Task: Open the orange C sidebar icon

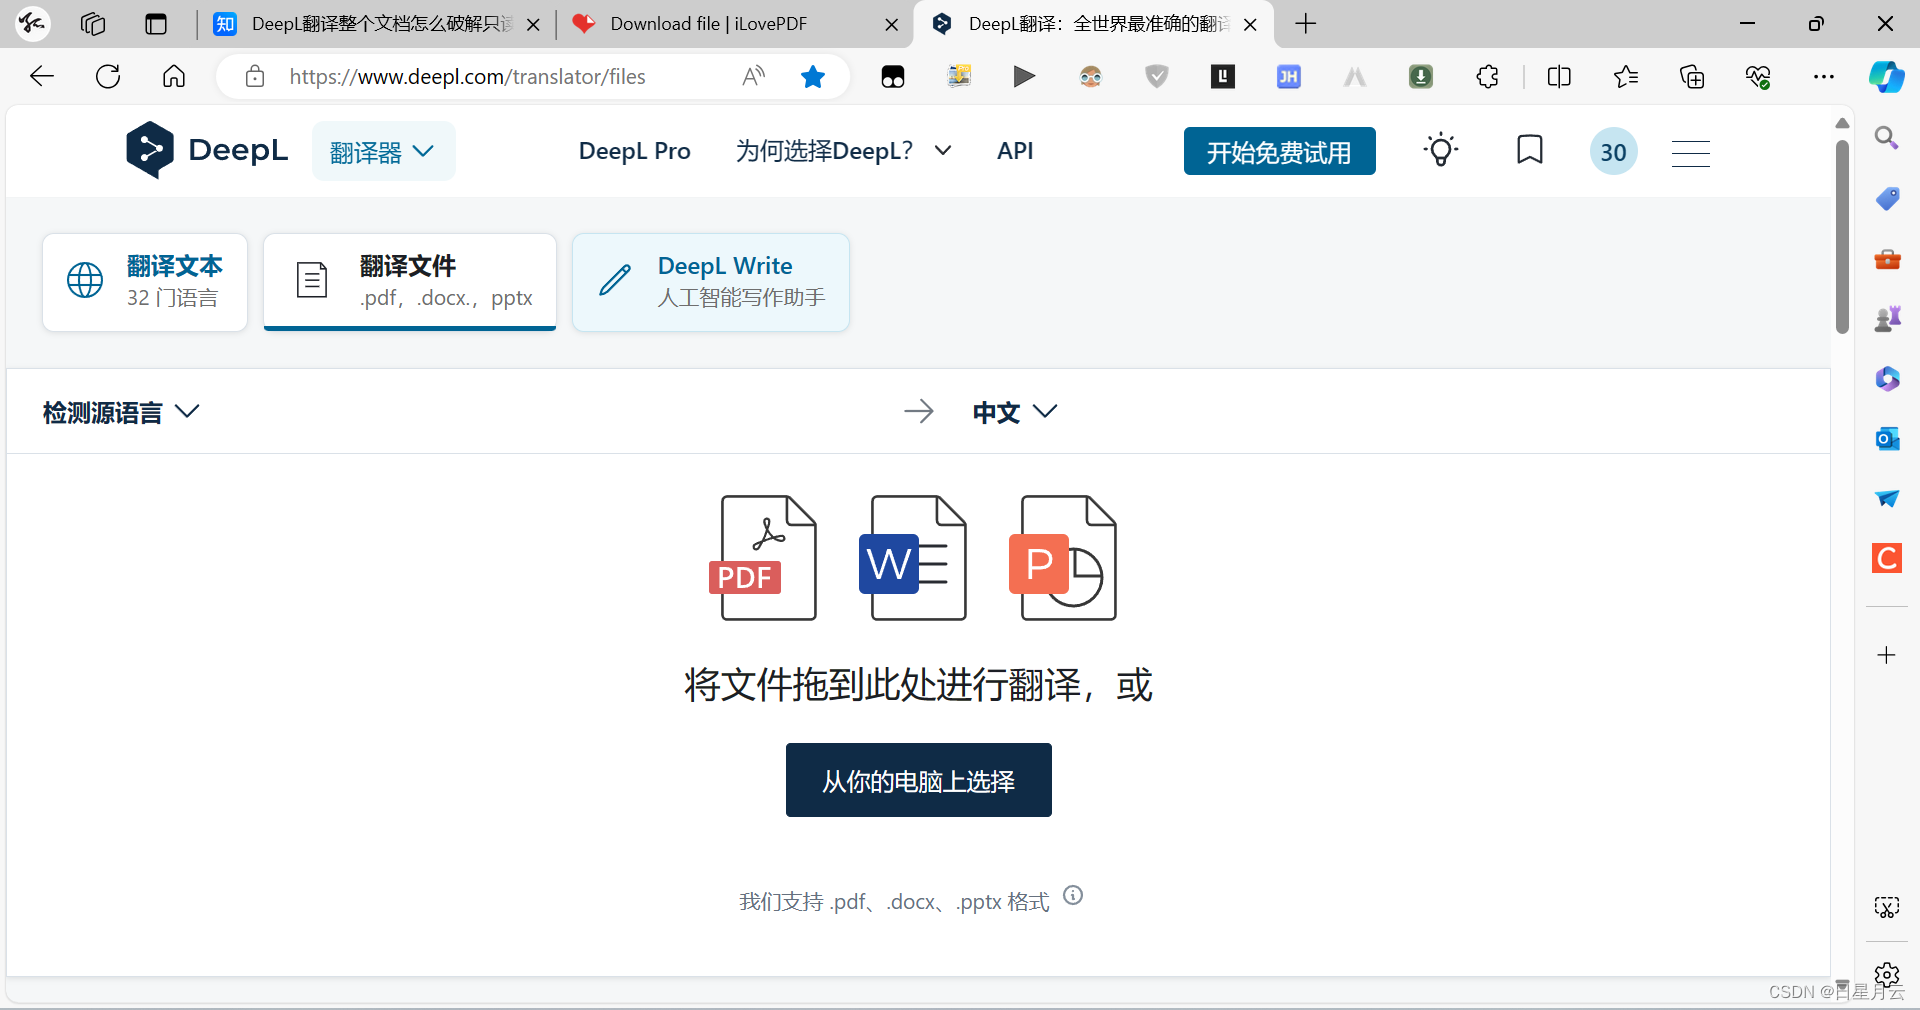Action: [x=1887, y=558]
